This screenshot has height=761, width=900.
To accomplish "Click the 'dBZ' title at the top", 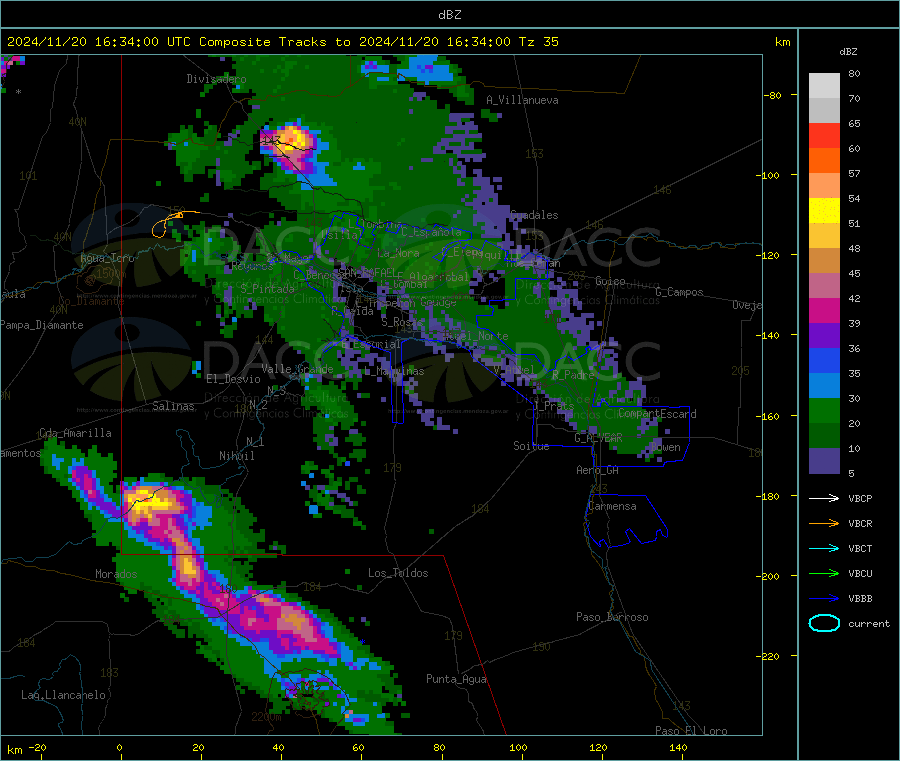I will pos(449,15).
